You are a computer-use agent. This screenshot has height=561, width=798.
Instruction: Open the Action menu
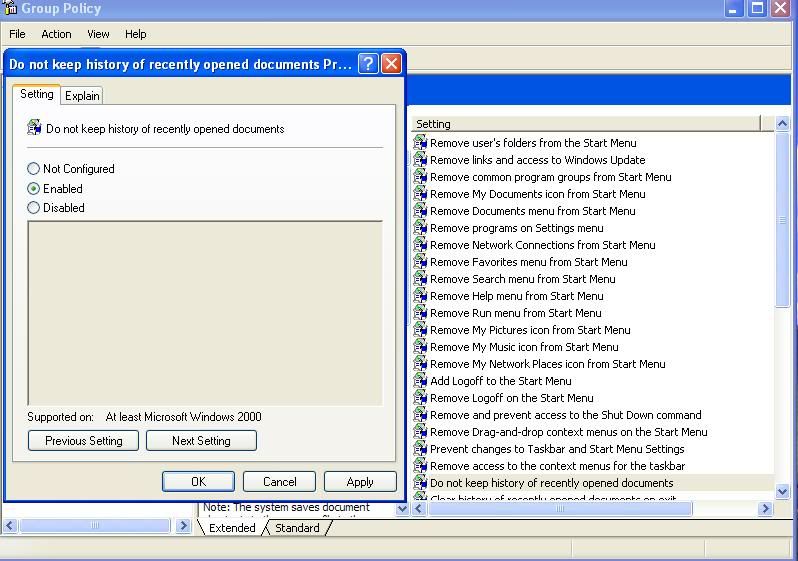coord(56,34)
